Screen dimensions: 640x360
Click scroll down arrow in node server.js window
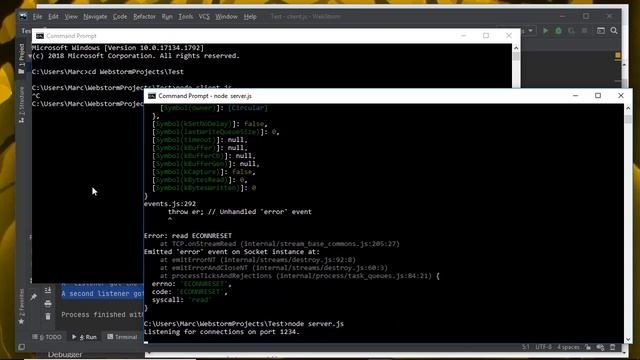[x=628, y=339]
